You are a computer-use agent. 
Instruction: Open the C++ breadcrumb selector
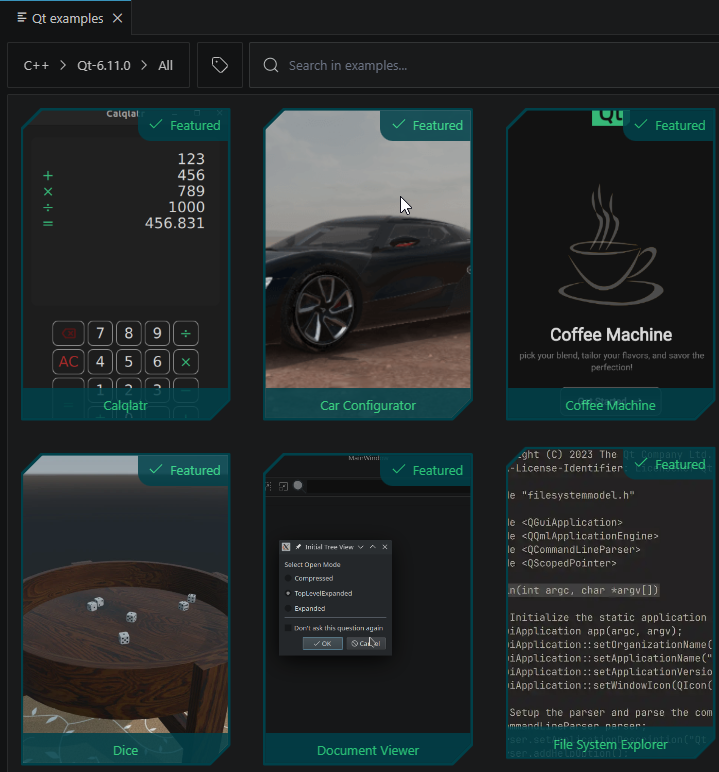click(x=36, y=65)
